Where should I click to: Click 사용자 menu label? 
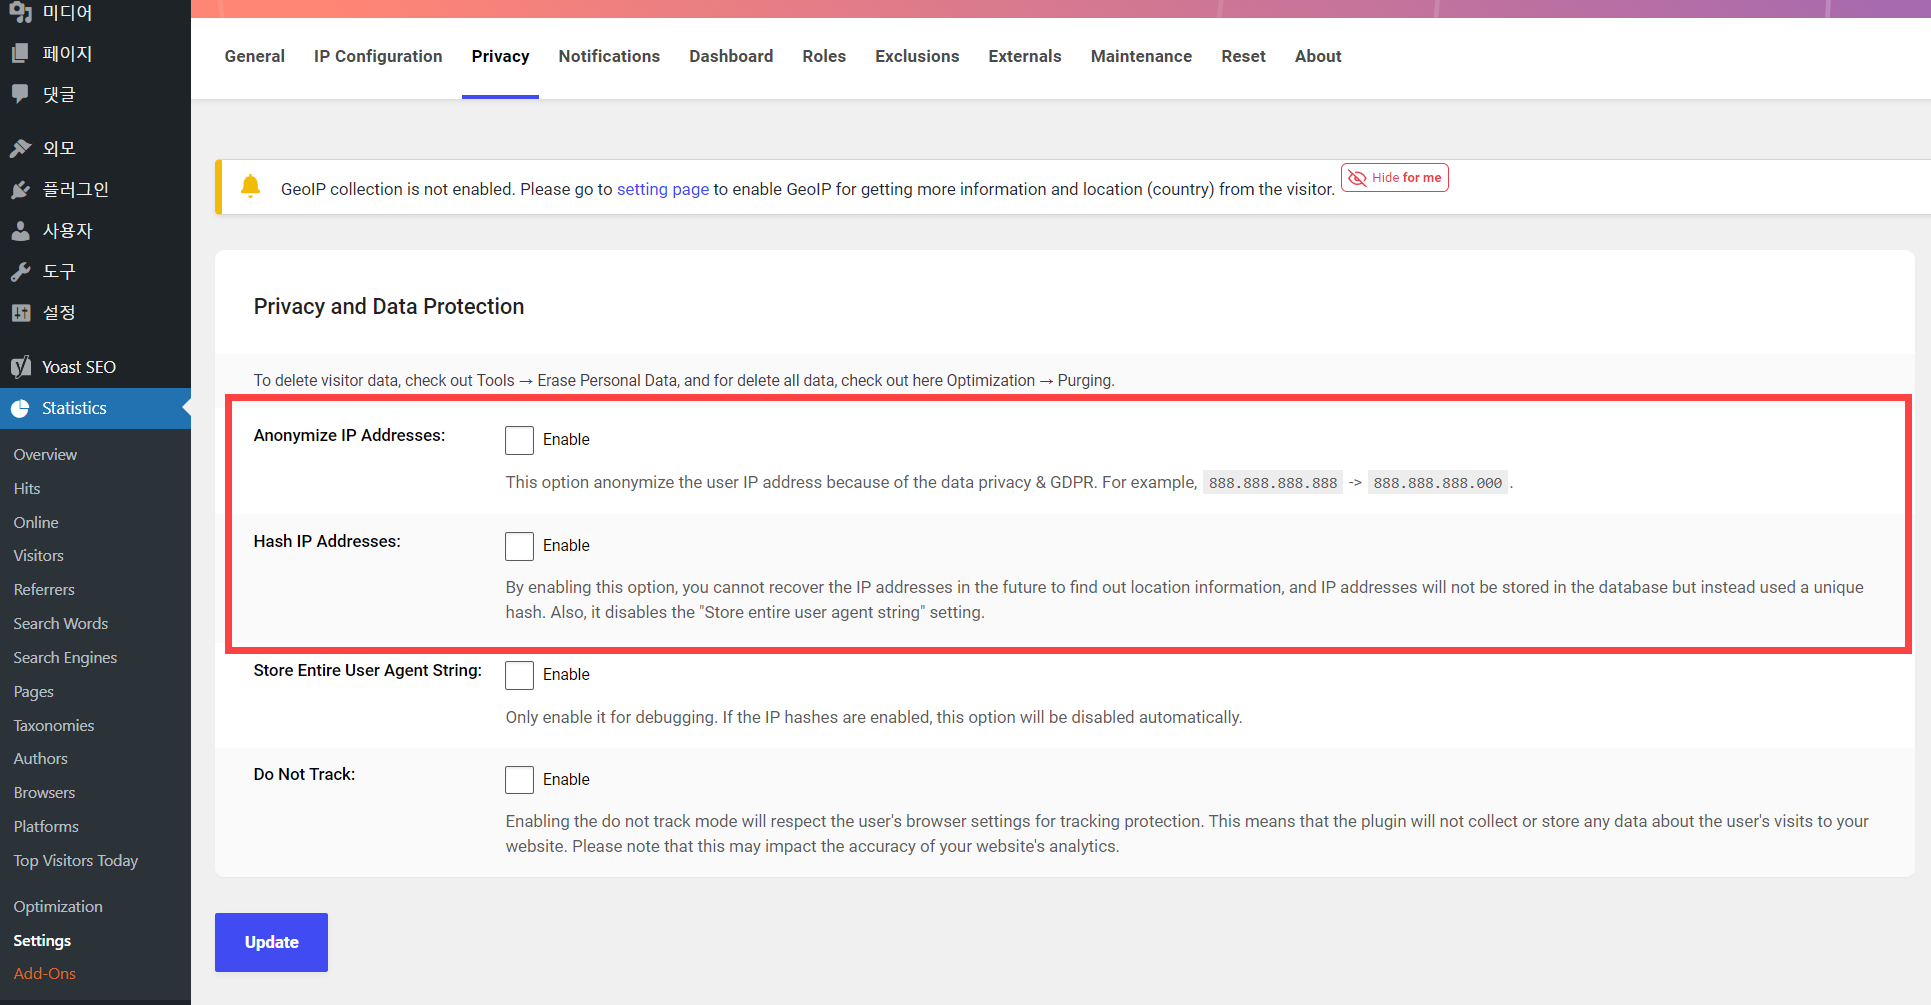coord(67,230)
